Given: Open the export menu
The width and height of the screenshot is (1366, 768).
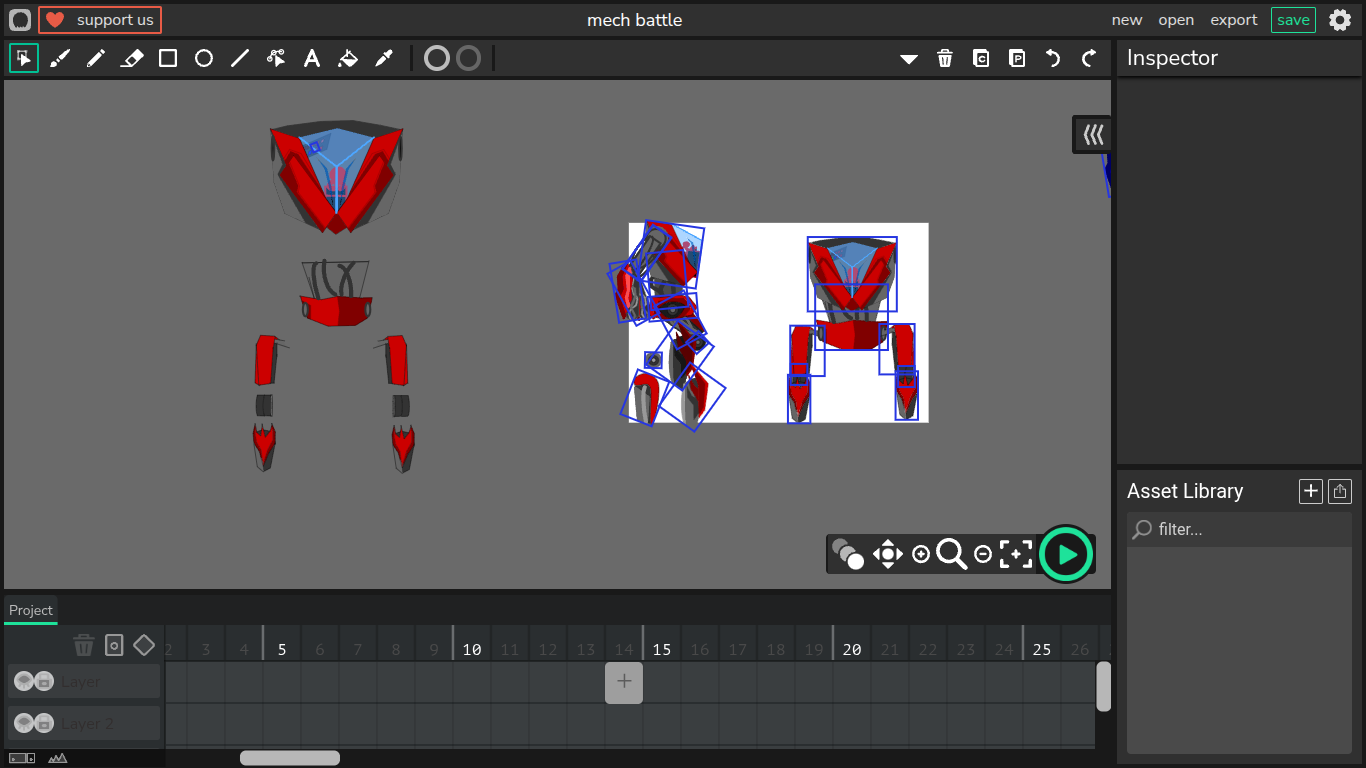Looking at the screenshot, I should (x=1234, y=20).
